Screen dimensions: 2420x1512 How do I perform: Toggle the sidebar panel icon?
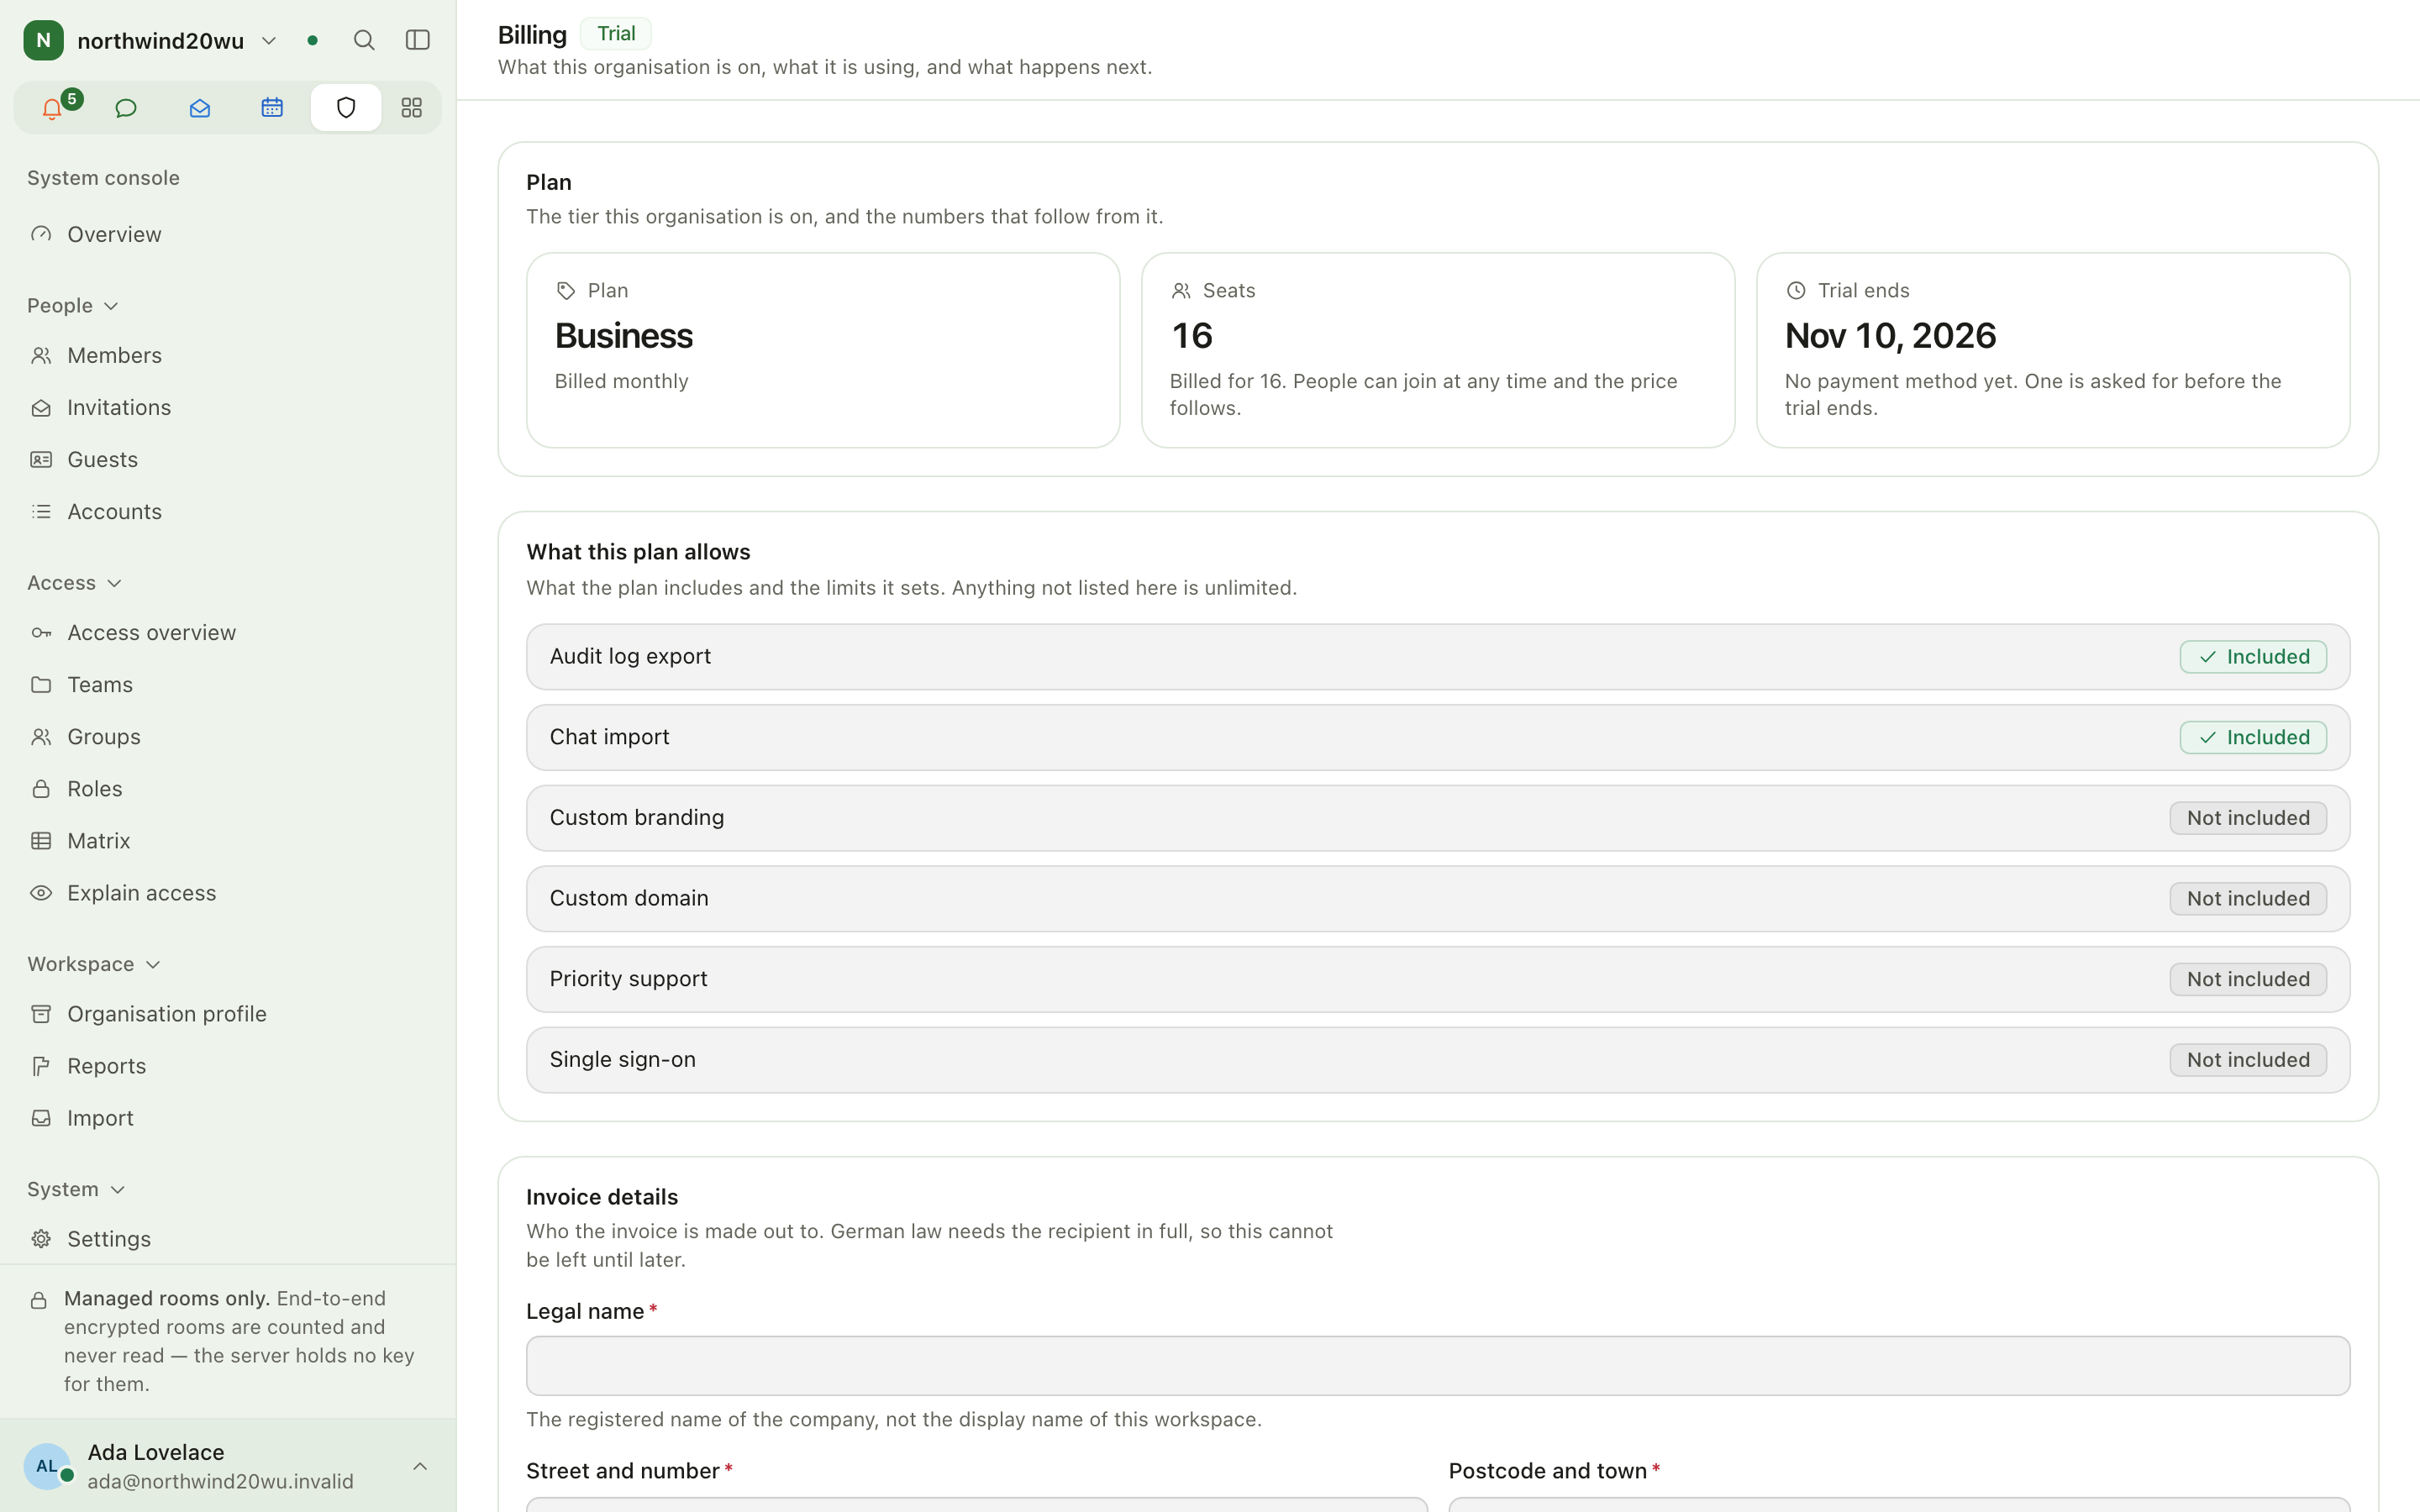coord(418,40)
